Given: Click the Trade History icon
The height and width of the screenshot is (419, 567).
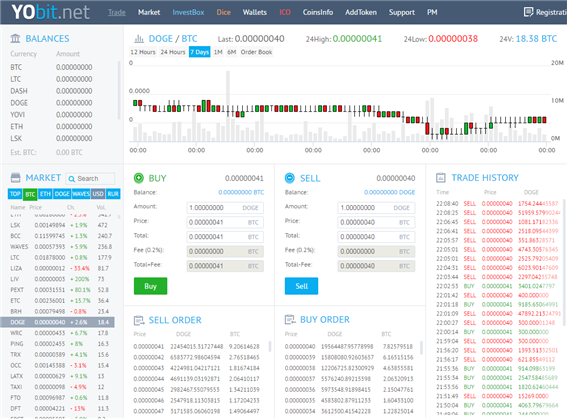Looking at the screenshot, I should tap(441, 178).
